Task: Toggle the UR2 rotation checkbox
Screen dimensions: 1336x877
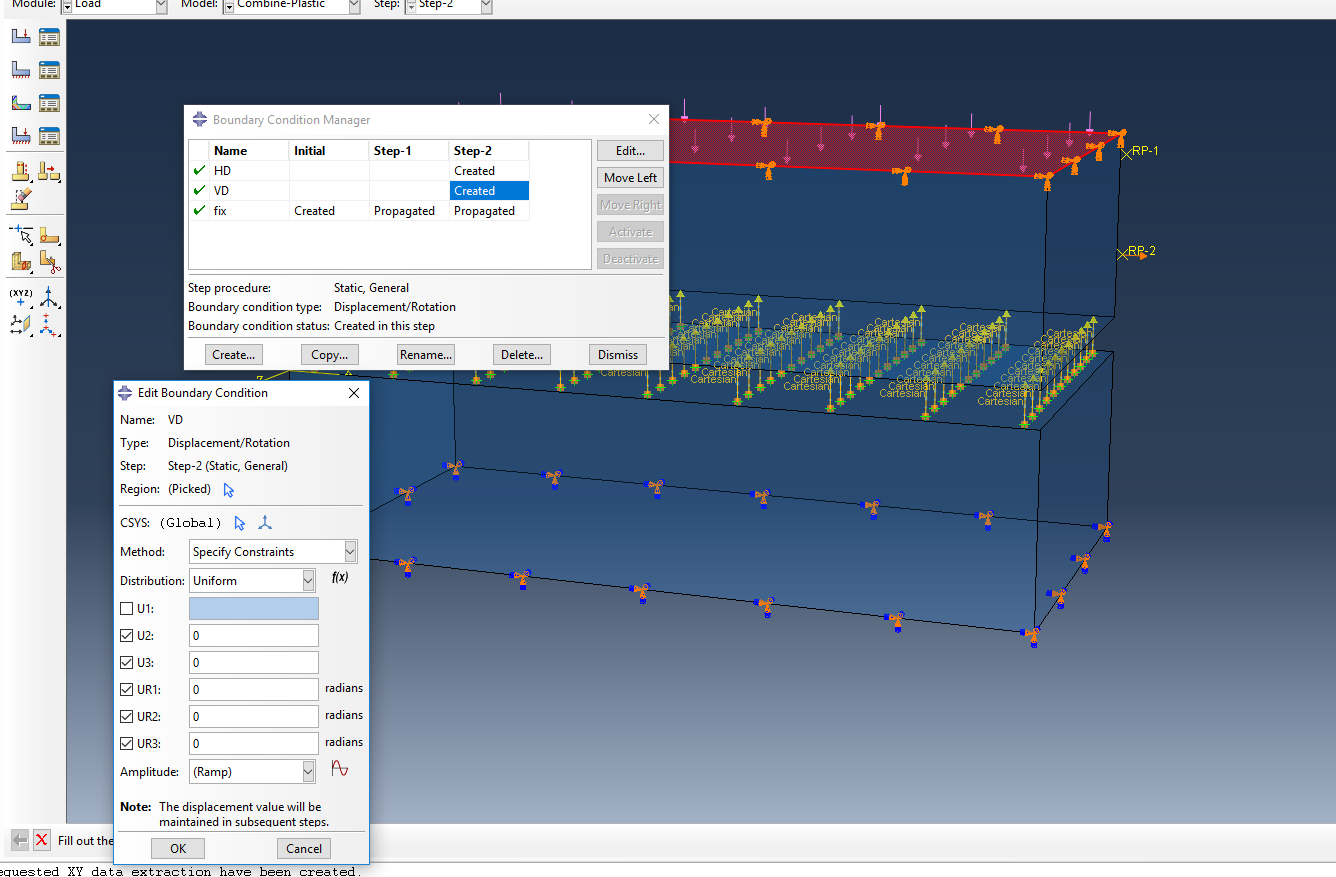Action: [x=126, y=716]
